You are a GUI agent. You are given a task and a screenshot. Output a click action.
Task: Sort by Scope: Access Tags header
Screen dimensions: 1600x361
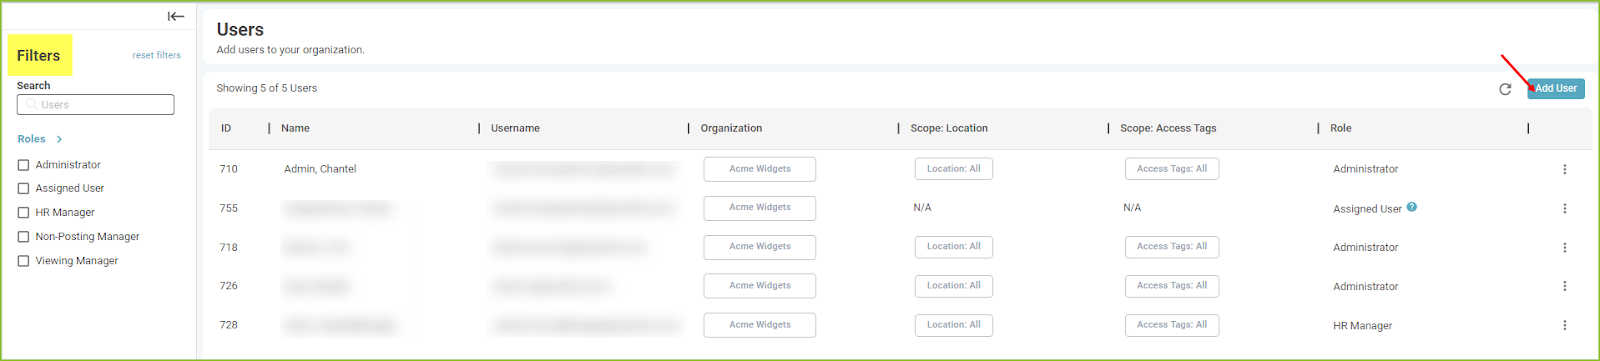pos(1168,128)
